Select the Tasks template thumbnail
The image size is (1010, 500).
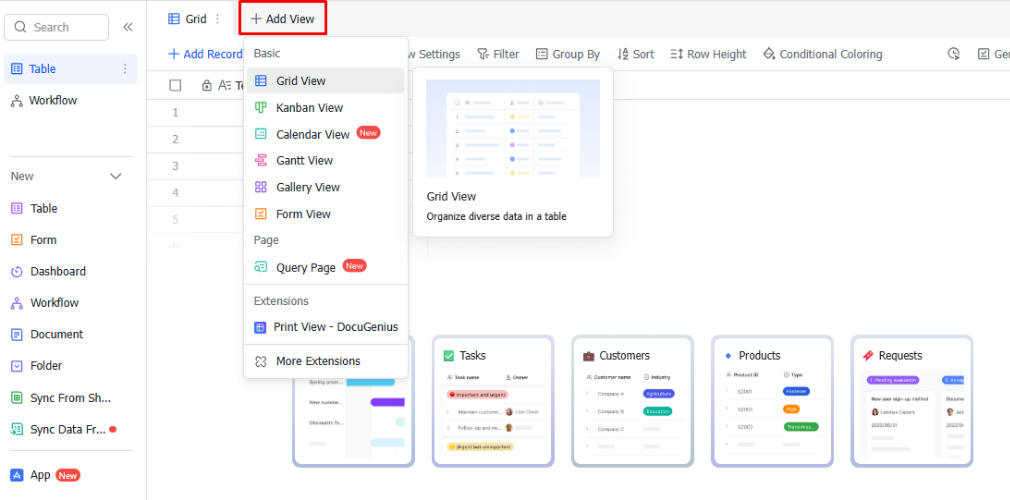pyautogui.click(x=492, y=400)
